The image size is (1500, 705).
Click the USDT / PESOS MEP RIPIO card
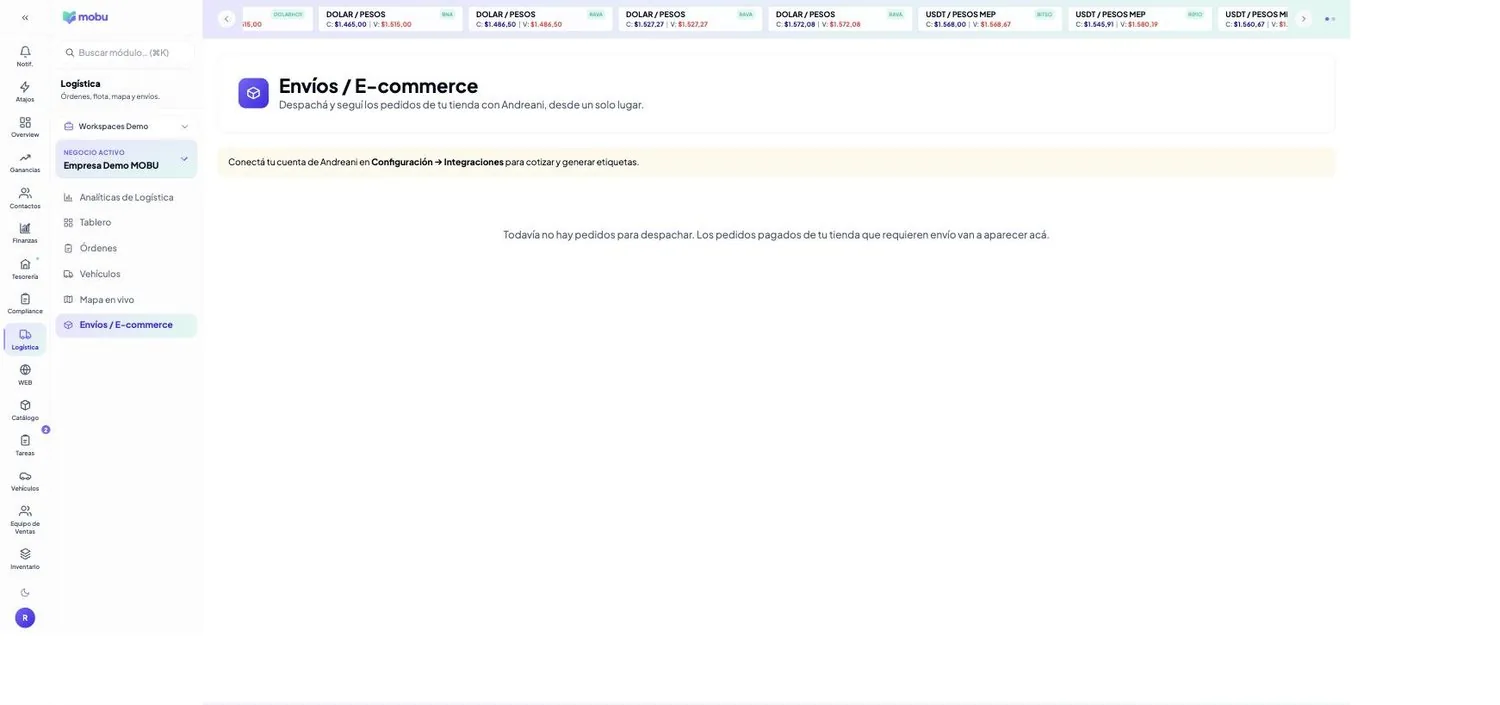(1140, 19)
